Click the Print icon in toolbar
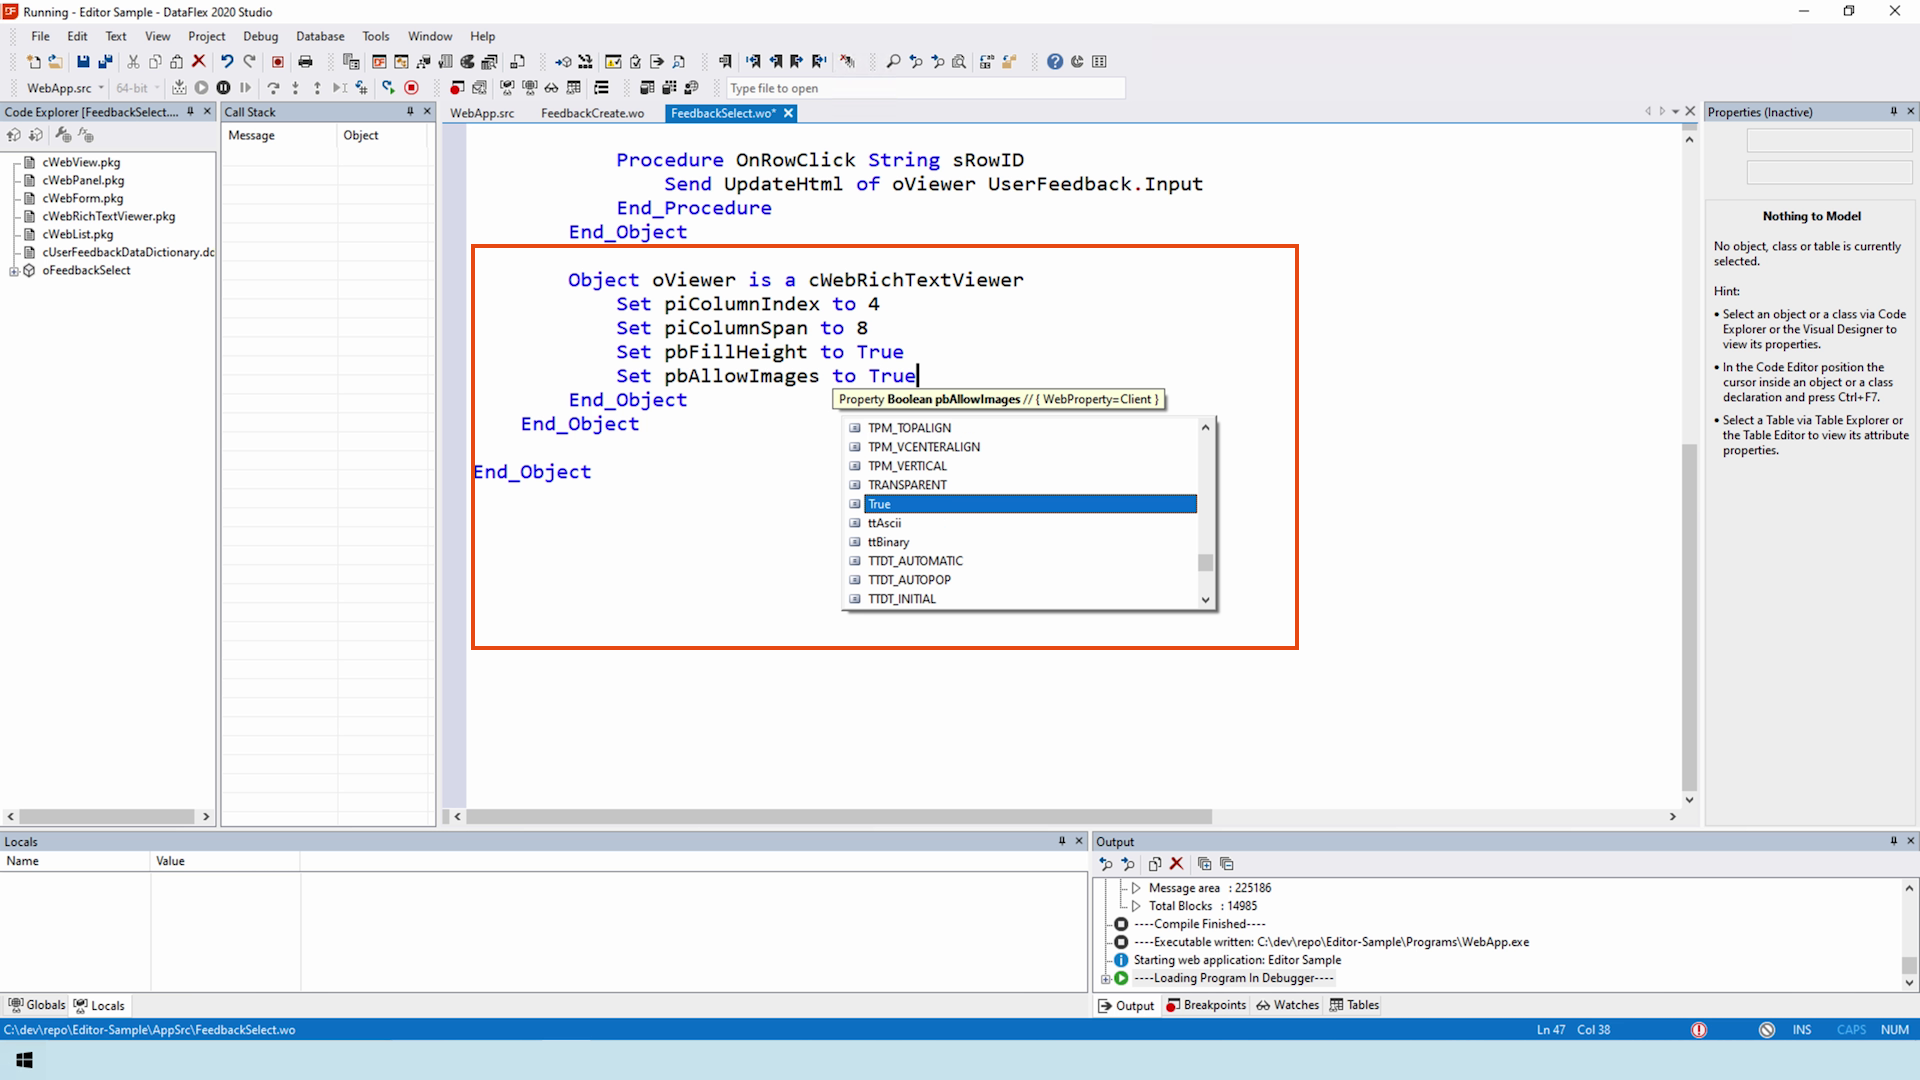Screen dimensions: 1920x1080 point(305,62)
